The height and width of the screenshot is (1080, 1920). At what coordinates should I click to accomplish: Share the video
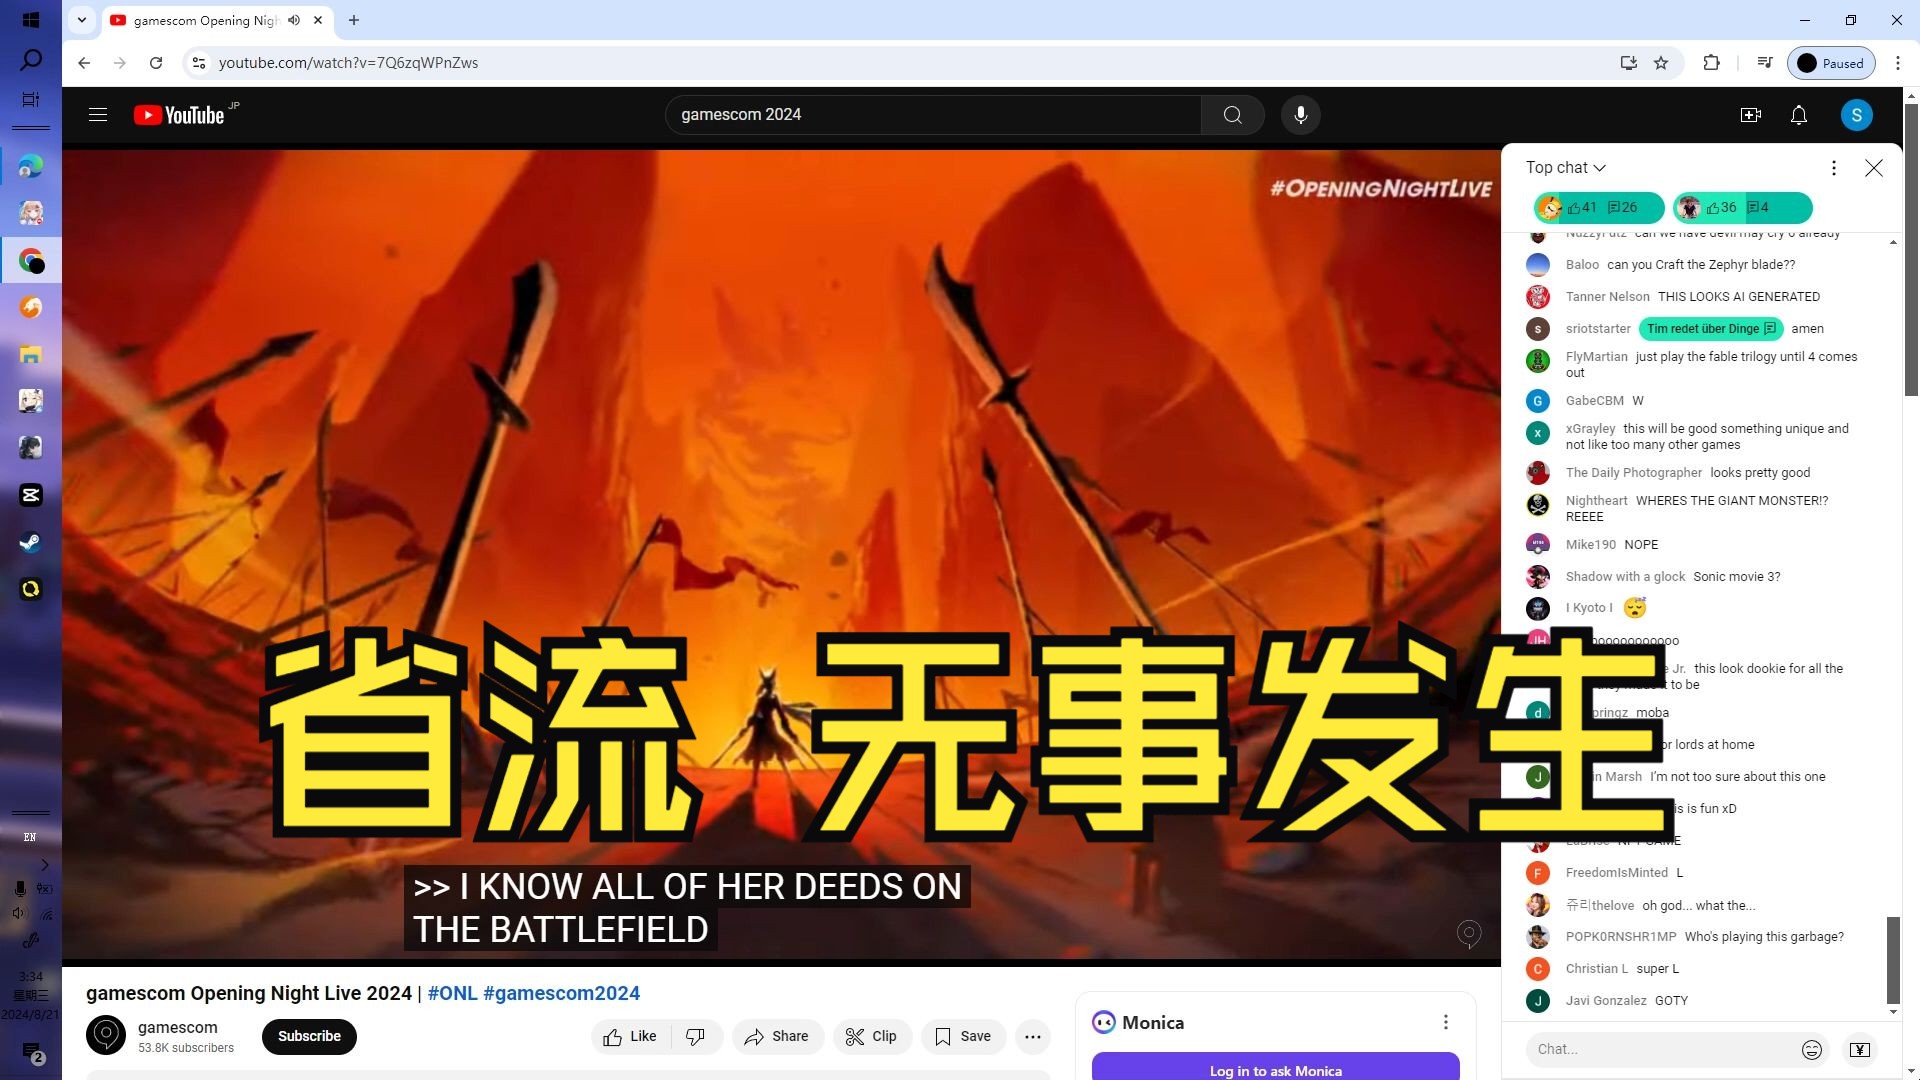pos(777,1037)
